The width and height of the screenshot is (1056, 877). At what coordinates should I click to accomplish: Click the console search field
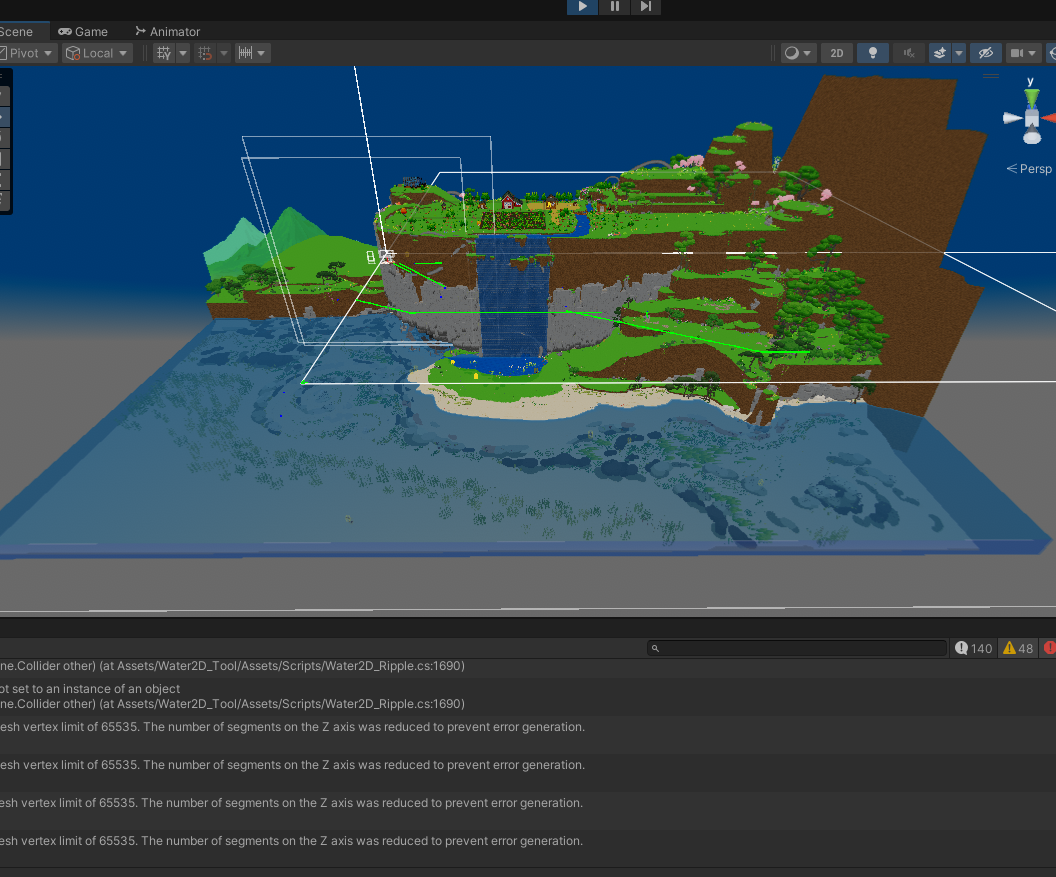(x=795, y=648)
